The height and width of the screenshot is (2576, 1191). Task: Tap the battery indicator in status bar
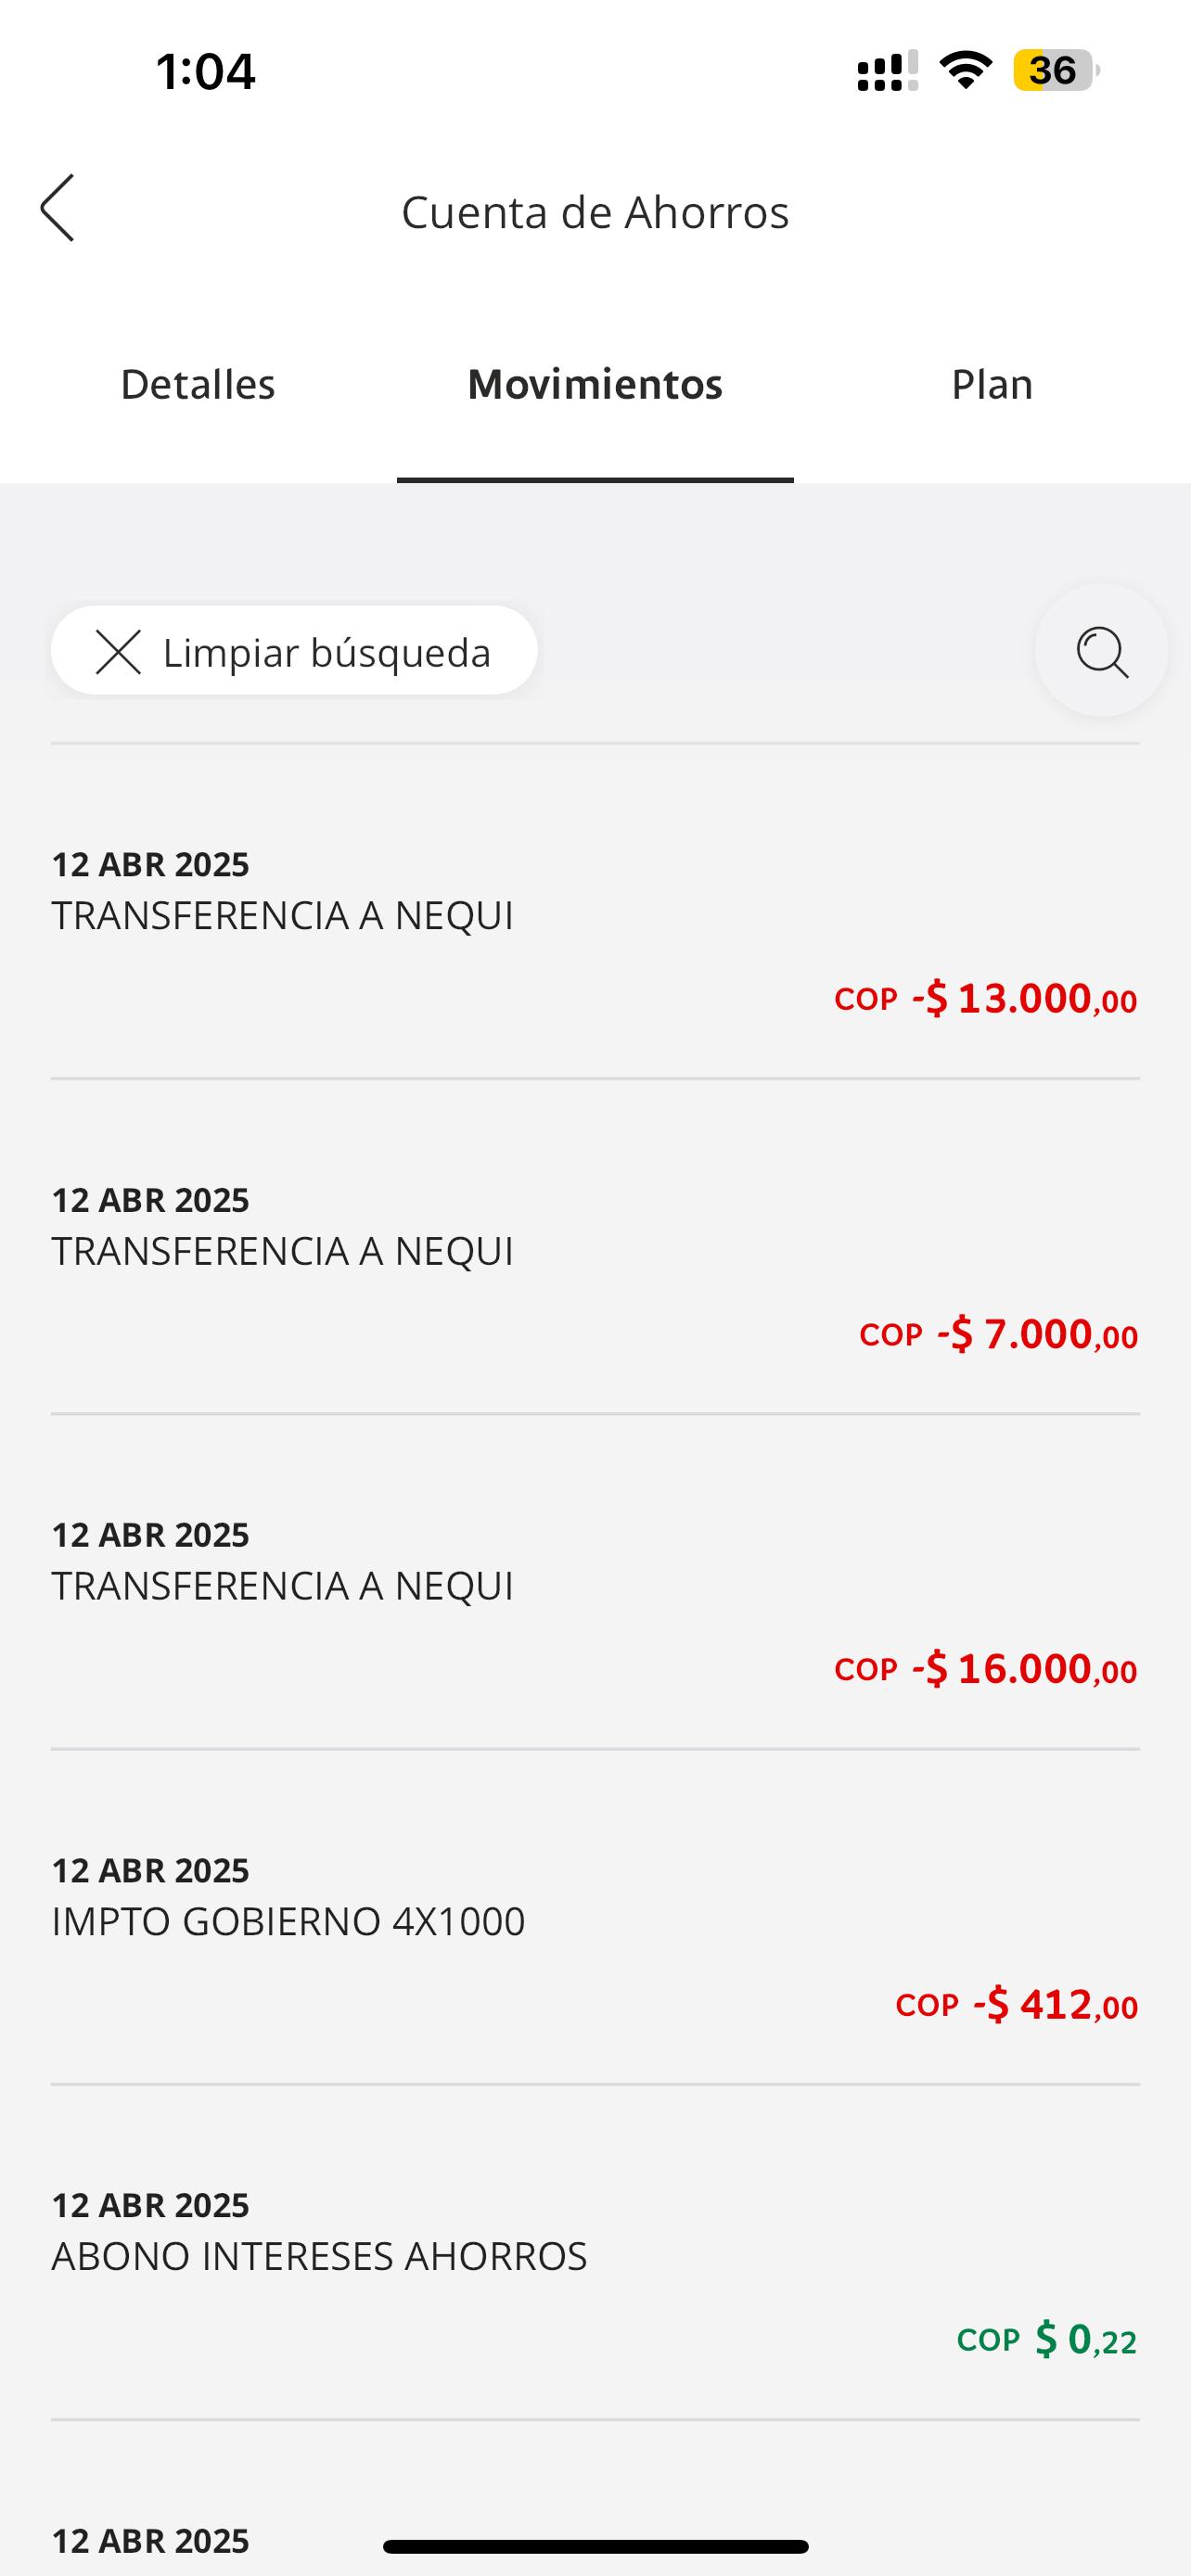pyautogui.click(x=1055, y=71)
